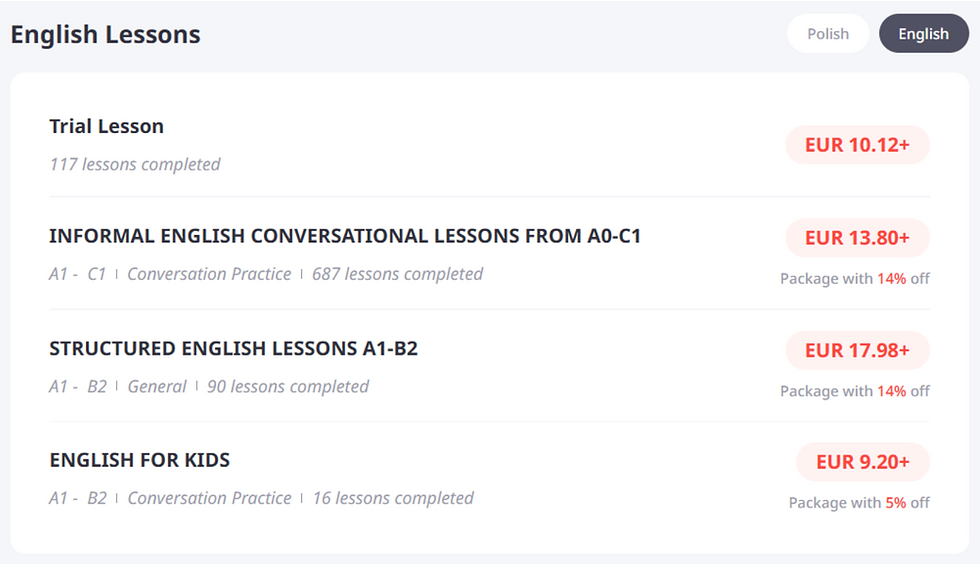Viewport: 980px width, 564px height.
Task: Click the 90 lessons completed text
Action: point(288,386)
